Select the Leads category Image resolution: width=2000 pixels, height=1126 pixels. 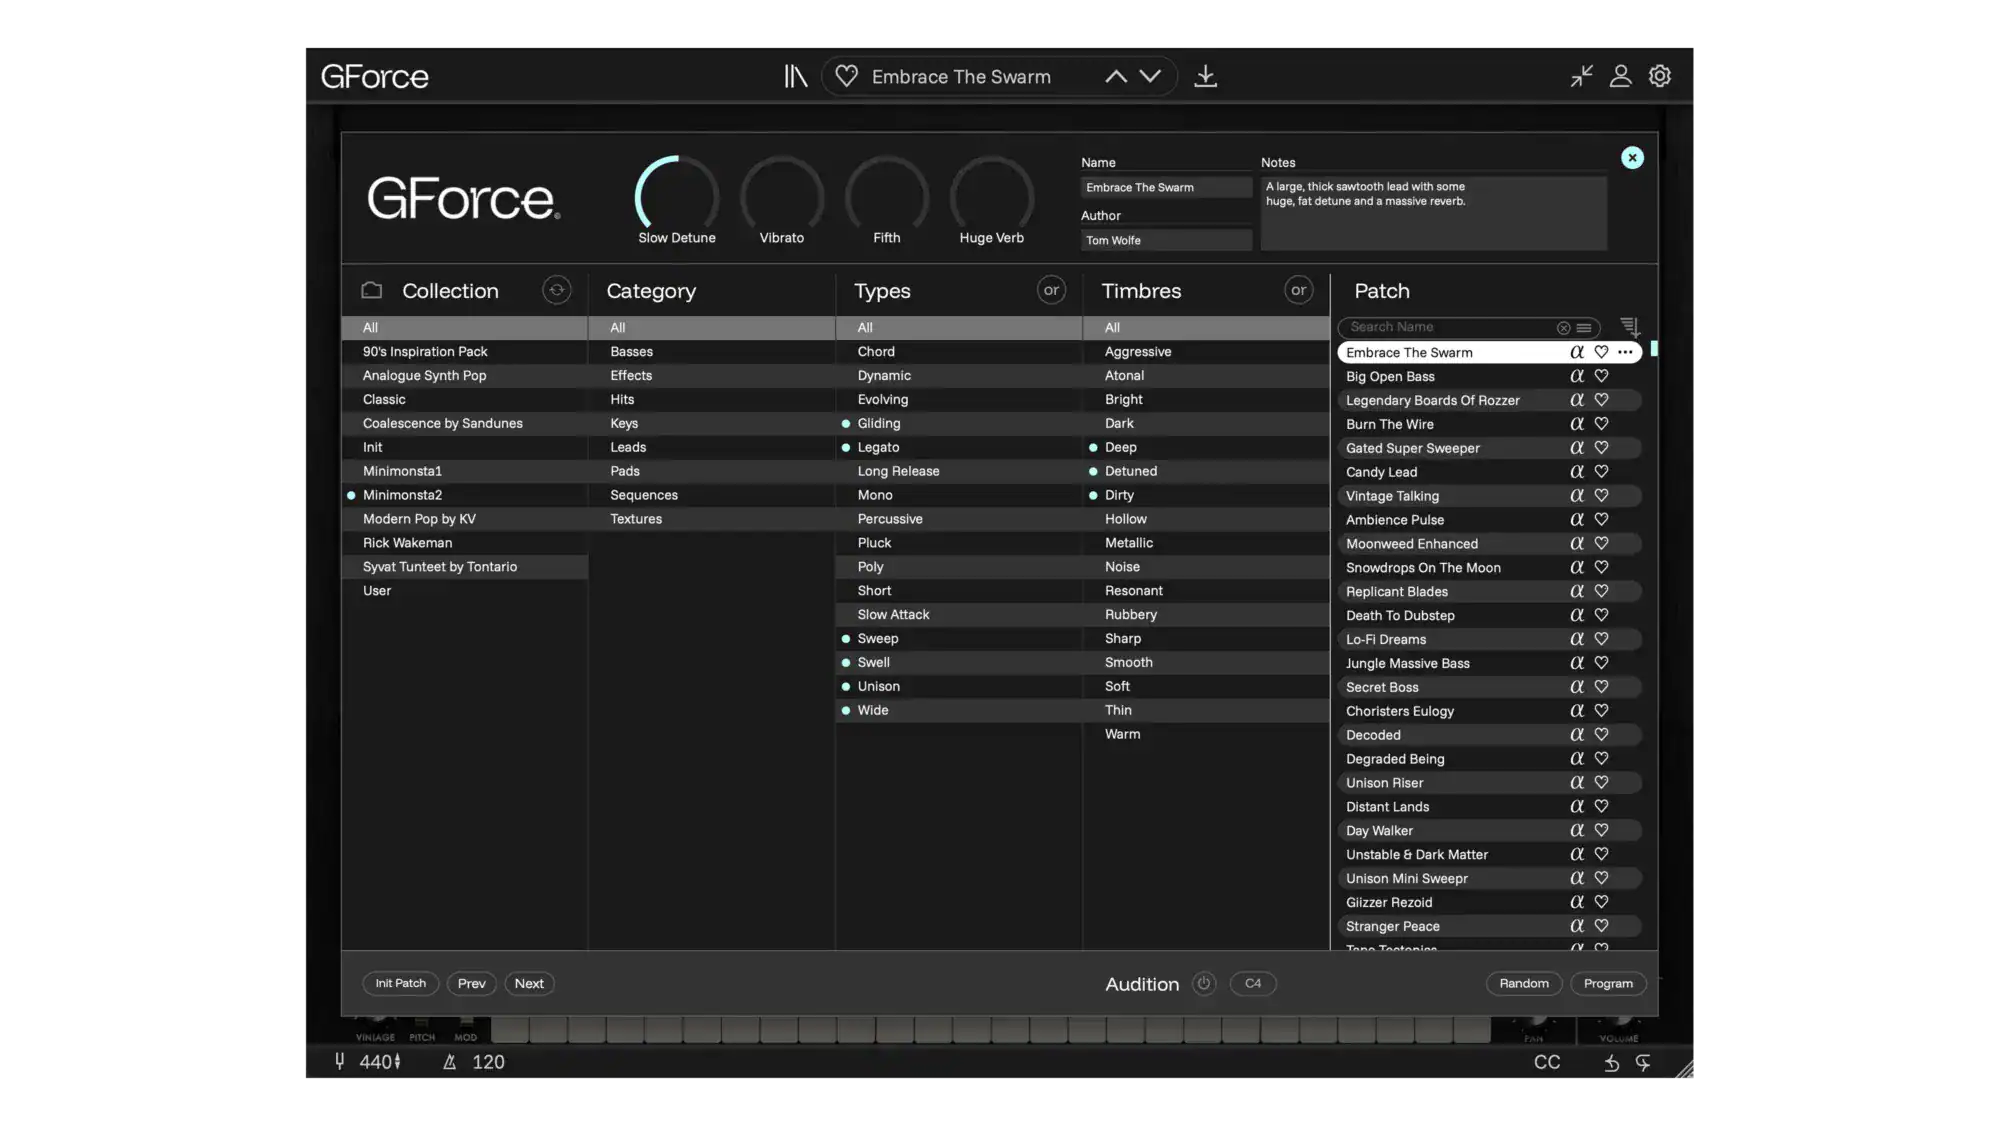tap(712, 447)
